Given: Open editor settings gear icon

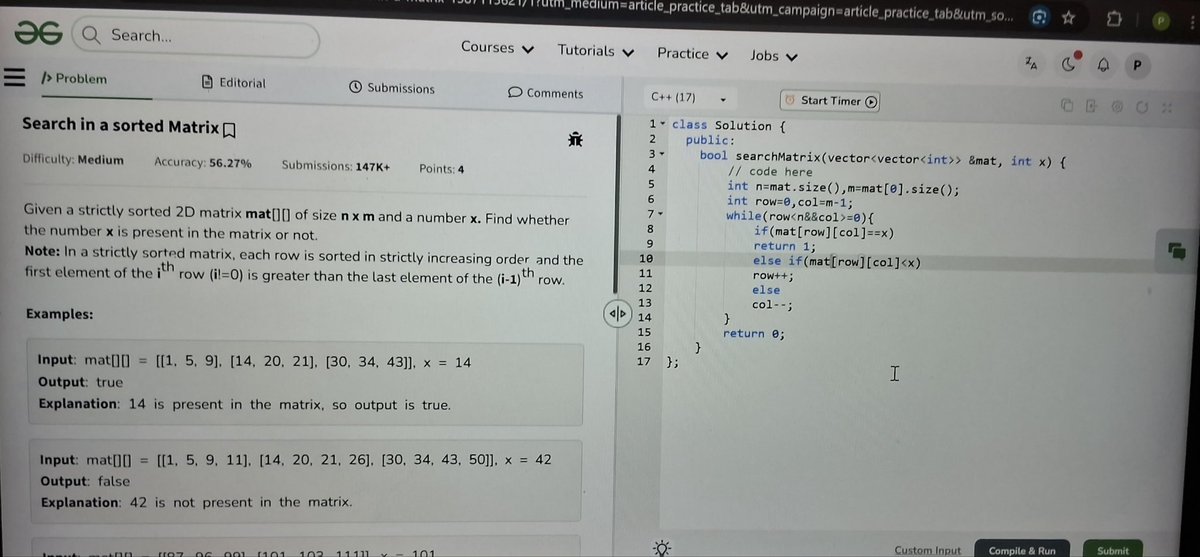Looking at the screenshot, I should pos(1117,105).
